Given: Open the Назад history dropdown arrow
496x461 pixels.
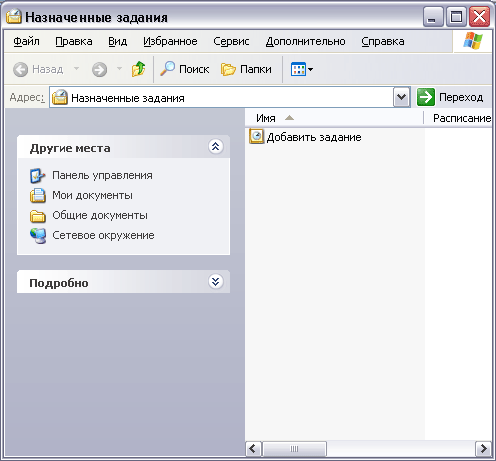Looking at the screenshot, I should pyautogui.click(x=76, y=69).
